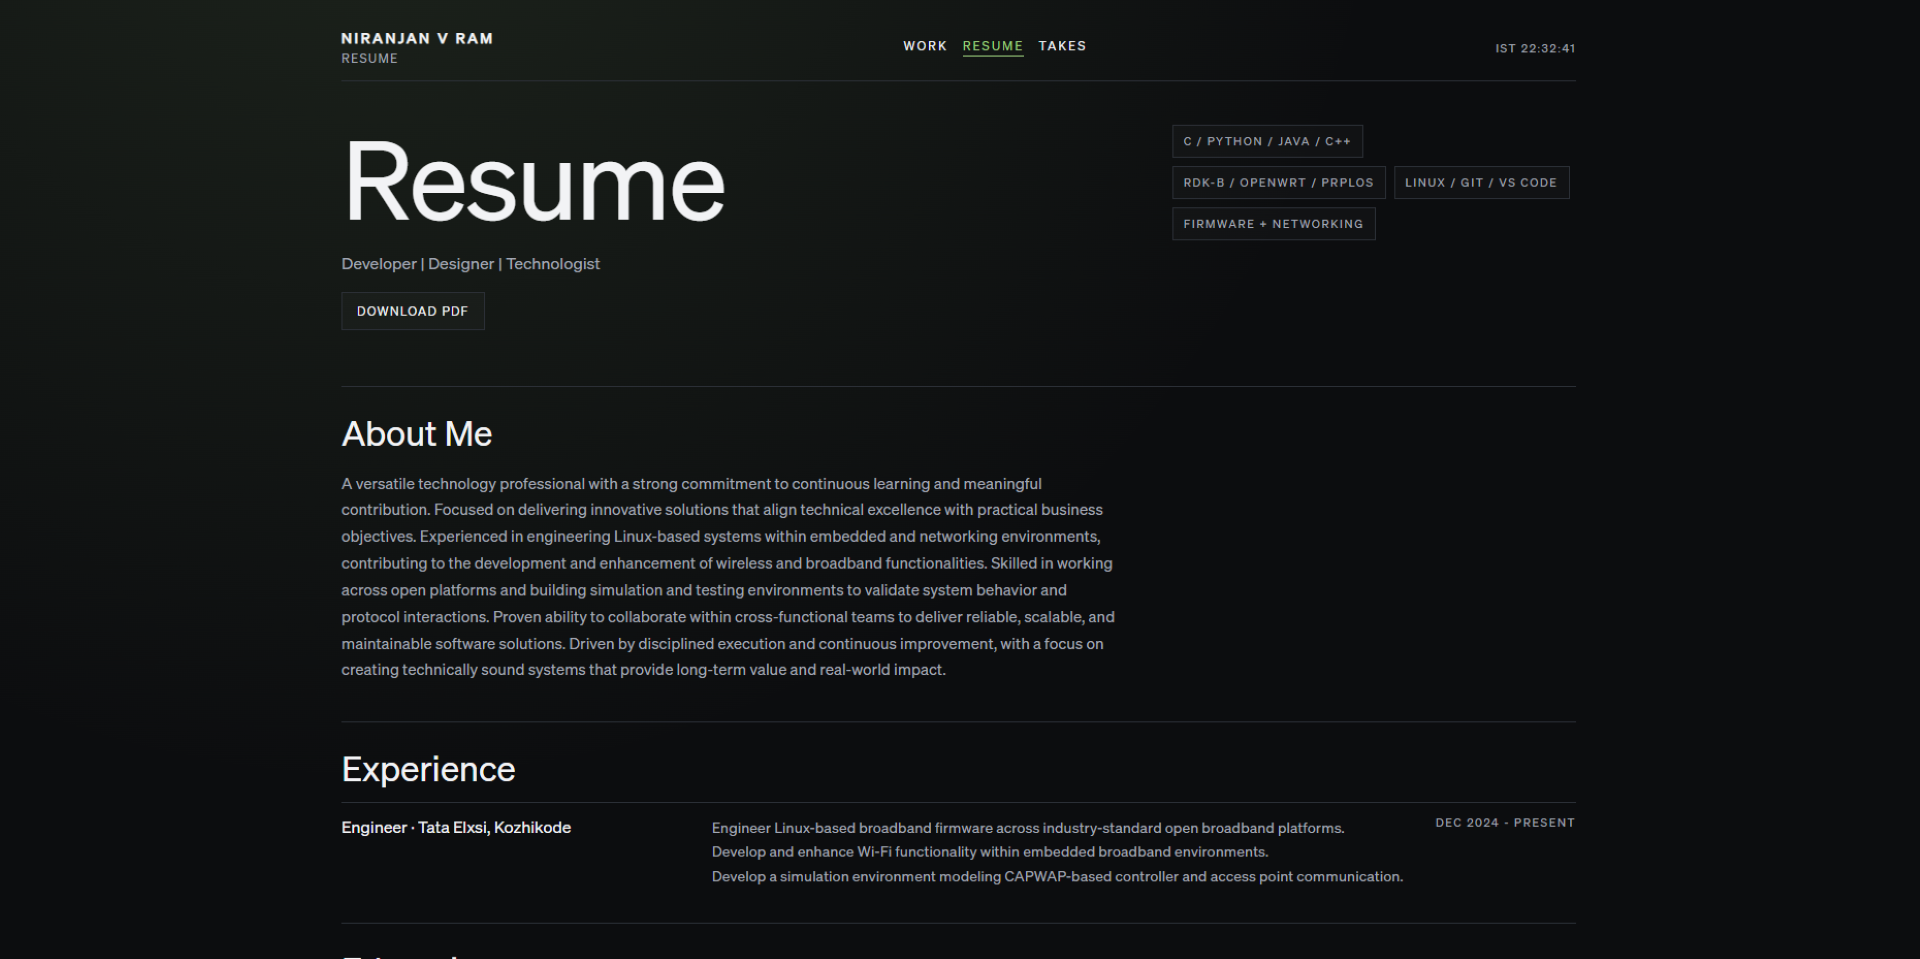Screen dimensions: 1920x959
Task: Click the IST clock display
Action: [x=1535, y=47]
